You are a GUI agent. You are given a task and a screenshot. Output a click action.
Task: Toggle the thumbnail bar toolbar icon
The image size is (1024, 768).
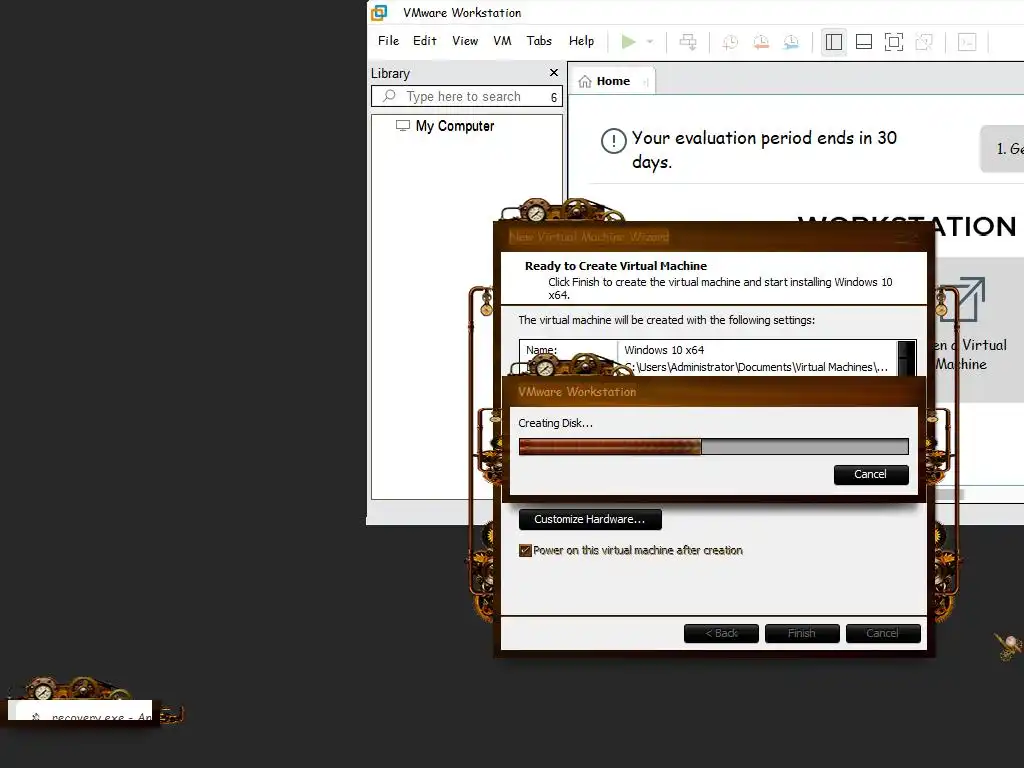(x=864, y=42)
